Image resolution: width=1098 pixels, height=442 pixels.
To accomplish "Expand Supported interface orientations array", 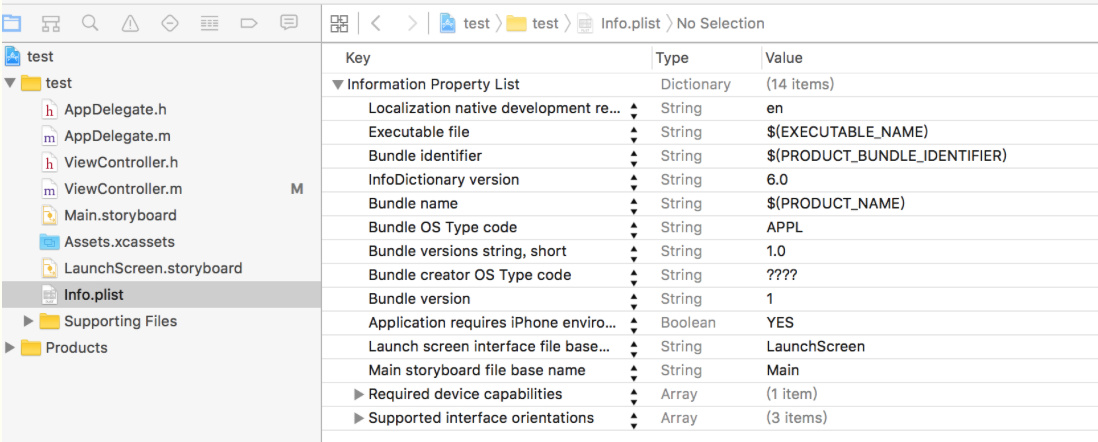I will pyautogui.click(x=359, y=418).
